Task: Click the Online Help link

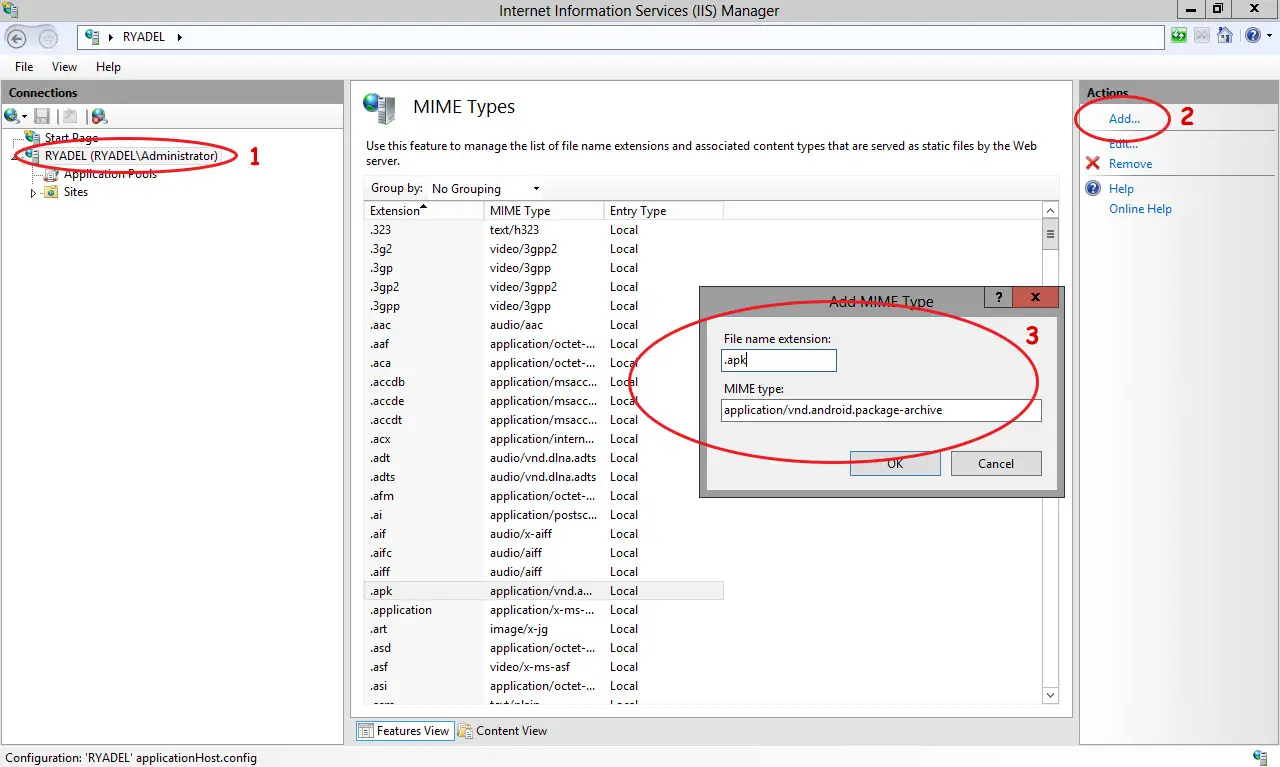Action: click(1140, 209)
